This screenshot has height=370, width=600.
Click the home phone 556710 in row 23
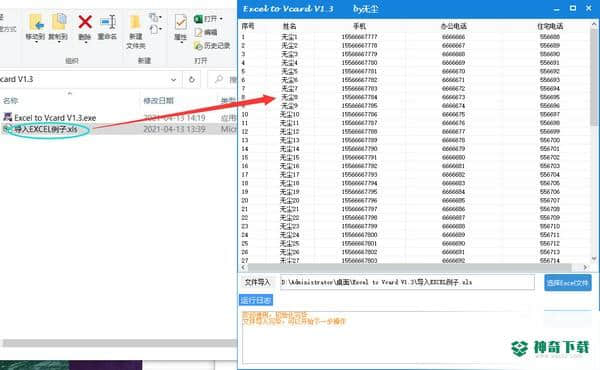pyautogui.click(x=550, y=226)
